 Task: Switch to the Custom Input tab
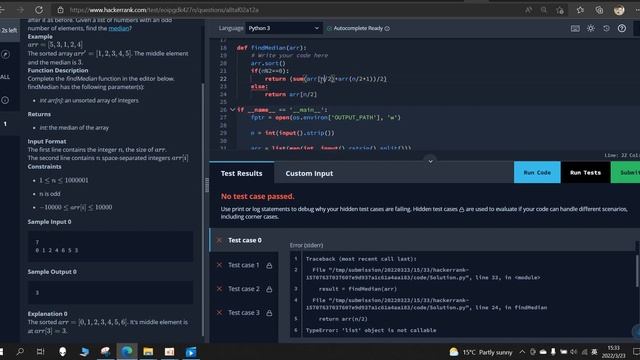(309, 173)
